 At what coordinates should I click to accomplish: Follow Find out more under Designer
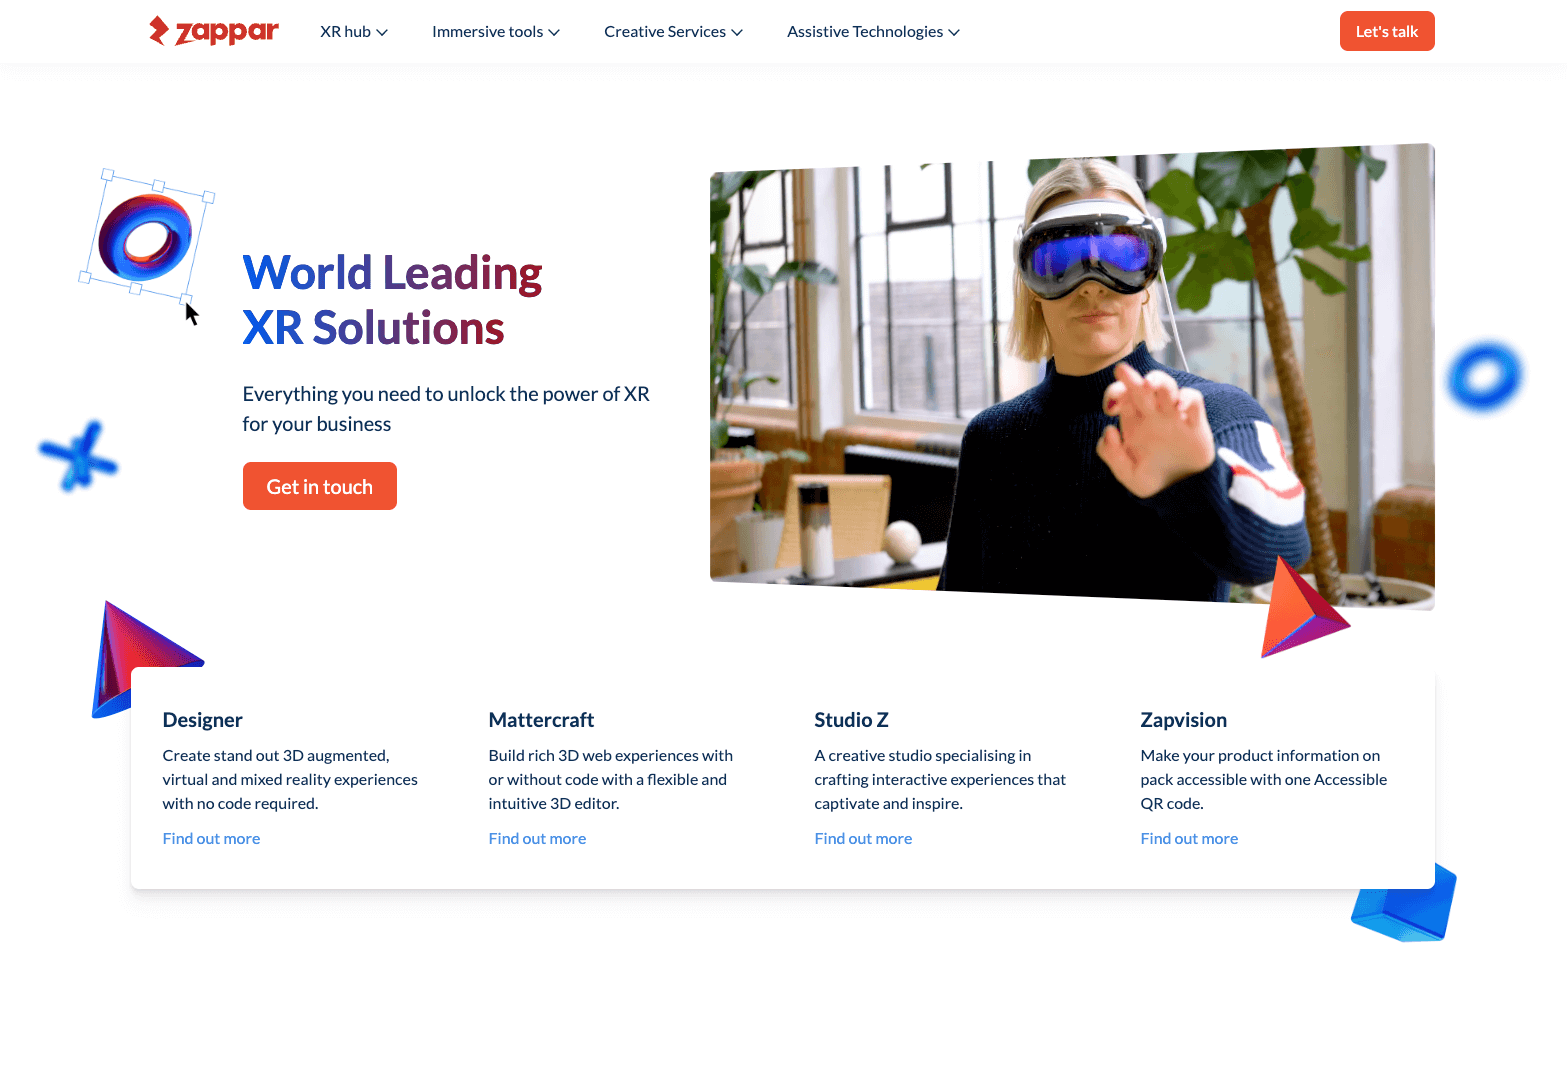tap(211, 838)
